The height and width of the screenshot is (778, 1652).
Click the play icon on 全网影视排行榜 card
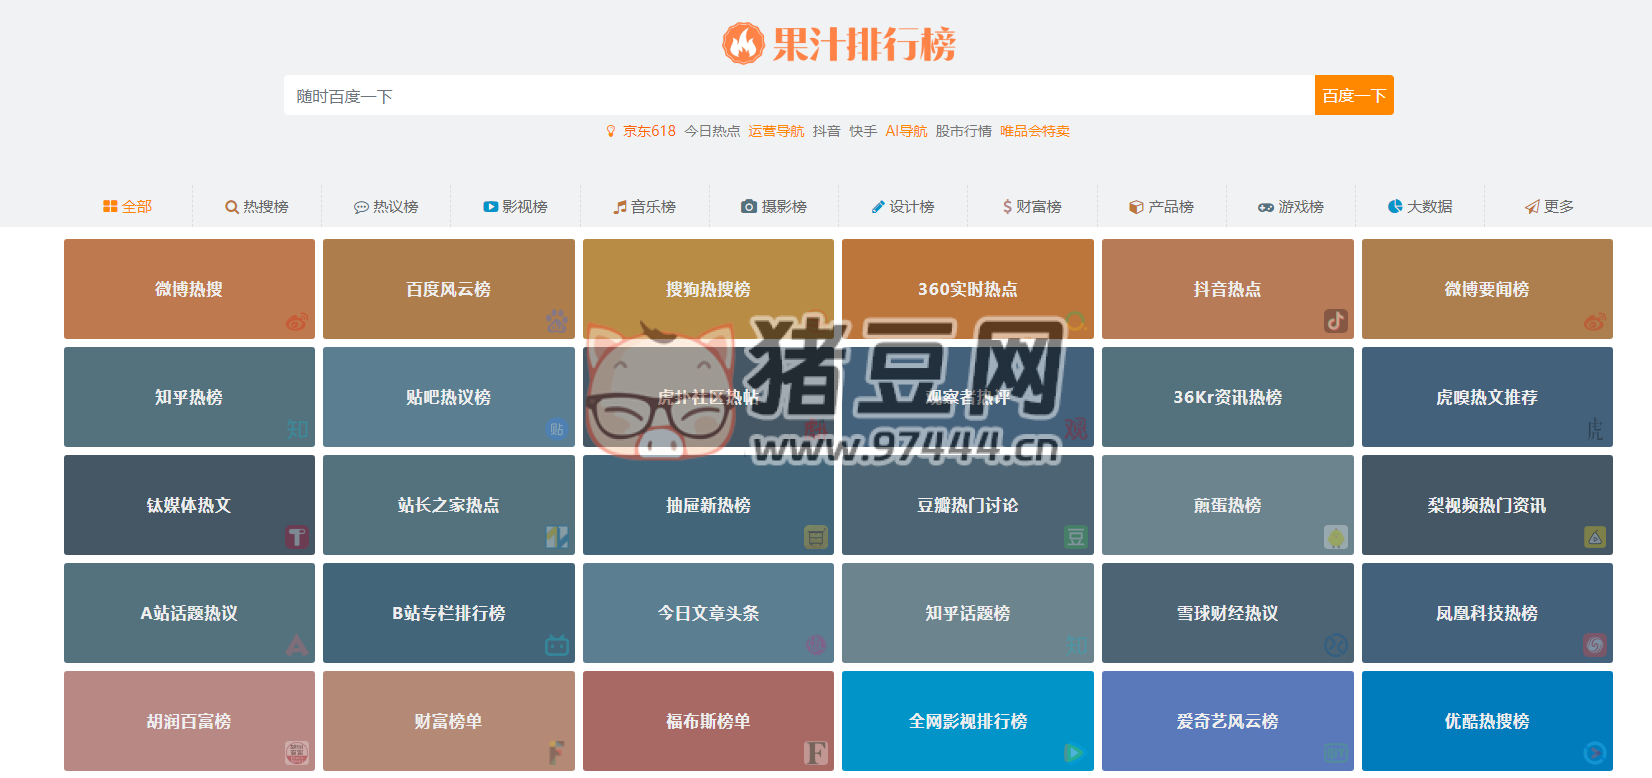point(1076,753)
